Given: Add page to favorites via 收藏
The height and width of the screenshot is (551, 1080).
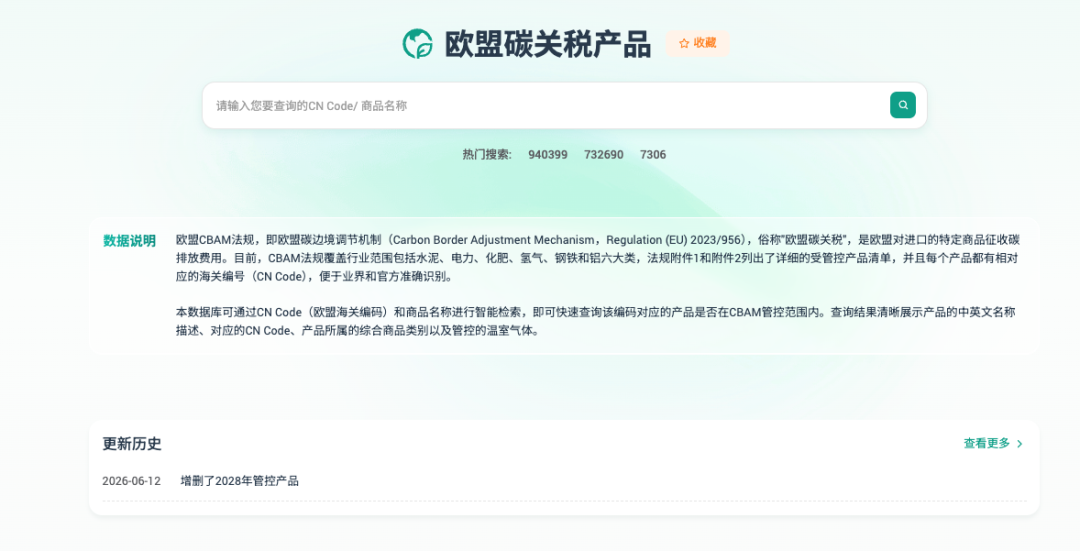Looking at the screenshot, I should coord(697,43).
